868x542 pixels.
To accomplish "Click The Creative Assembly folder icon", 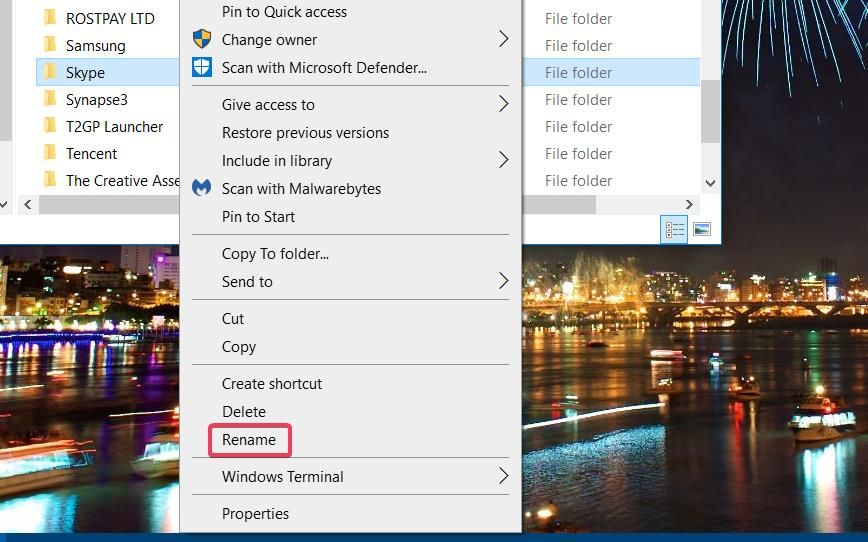I will (x=50, y=179).
